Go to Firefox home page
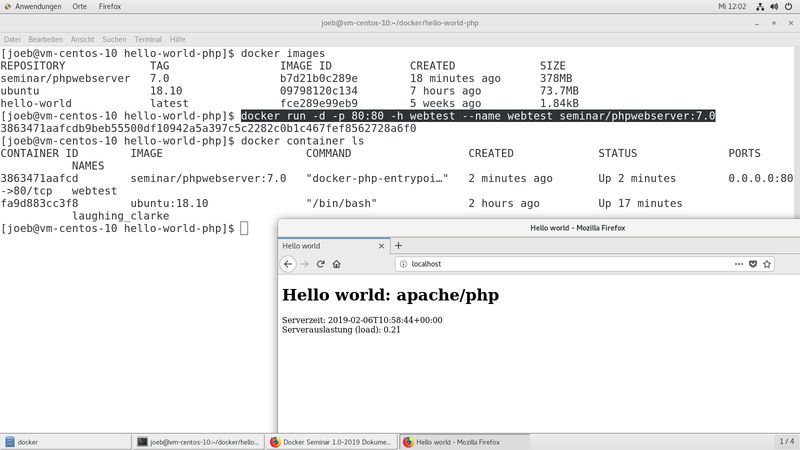 point(337,264)
